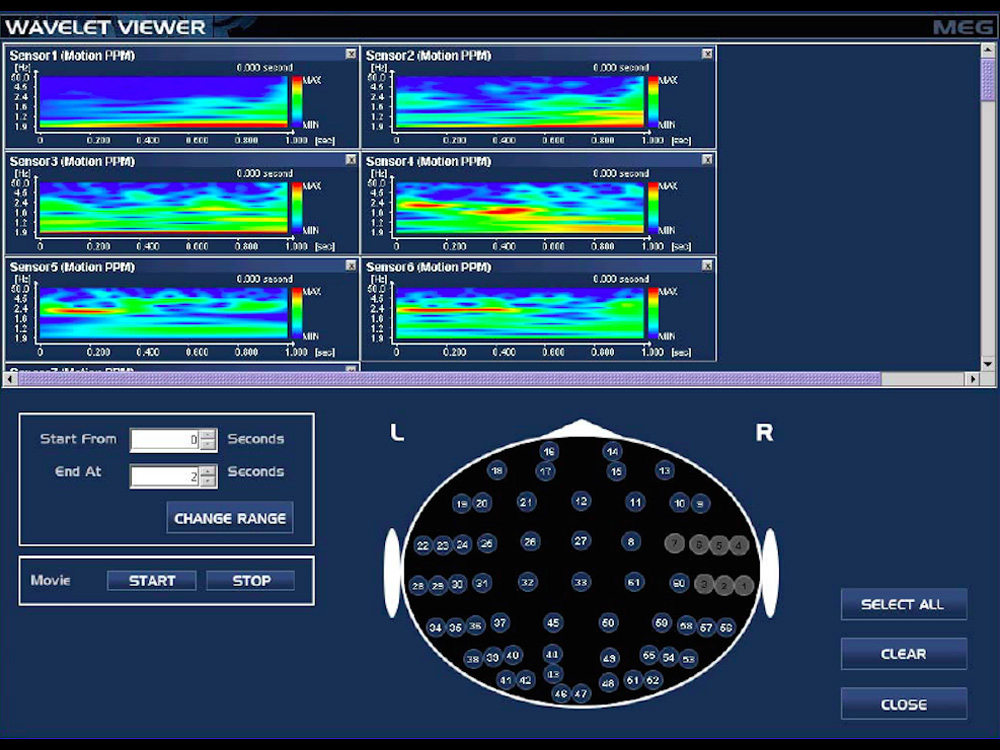Deselect the grayed sensor 1
Viewport: 1000px width, 750px height.
pos(743,586)
